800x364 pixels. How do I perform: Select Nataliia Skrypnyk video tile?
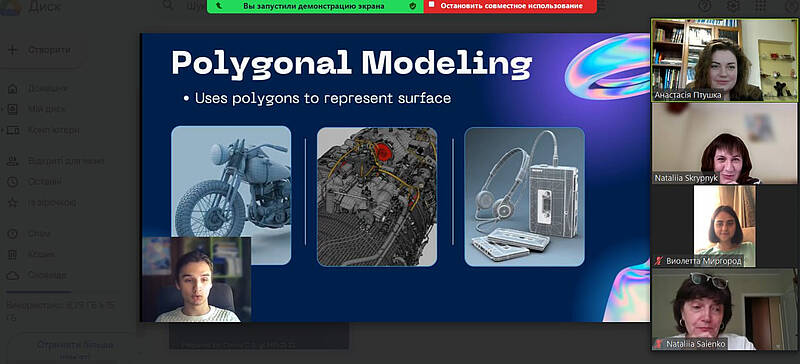(724, 143)
